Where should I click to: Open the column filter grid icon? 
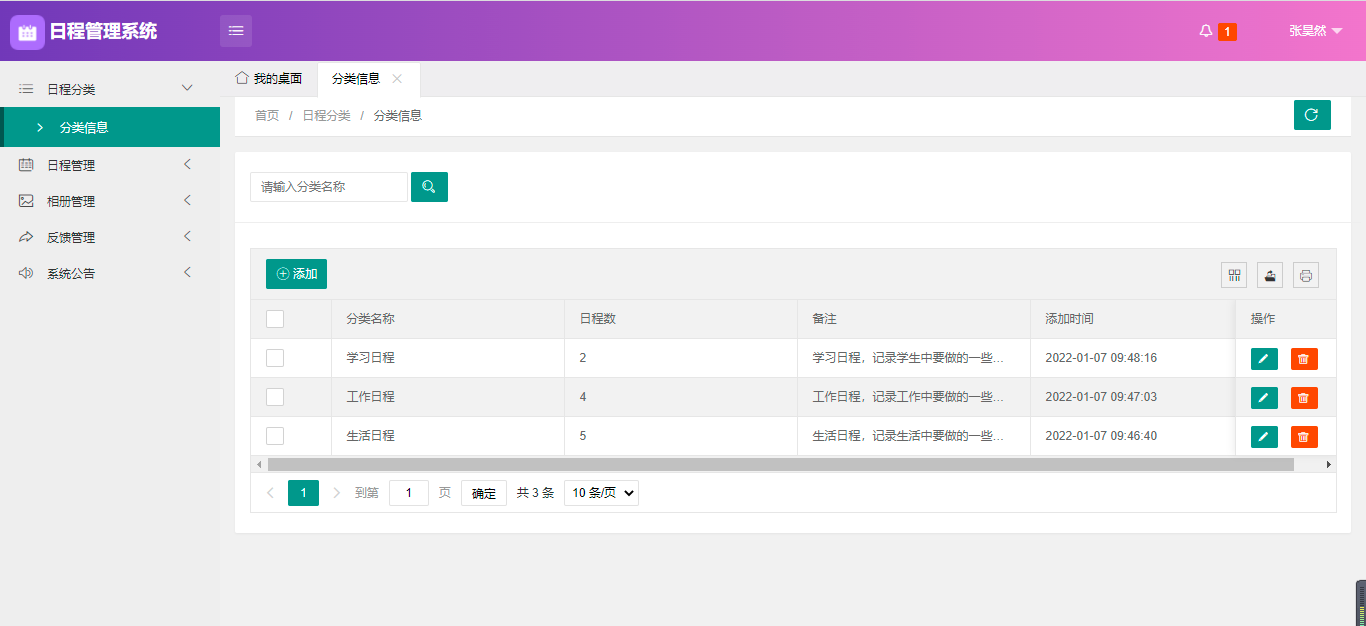(x=1234, y=275)
